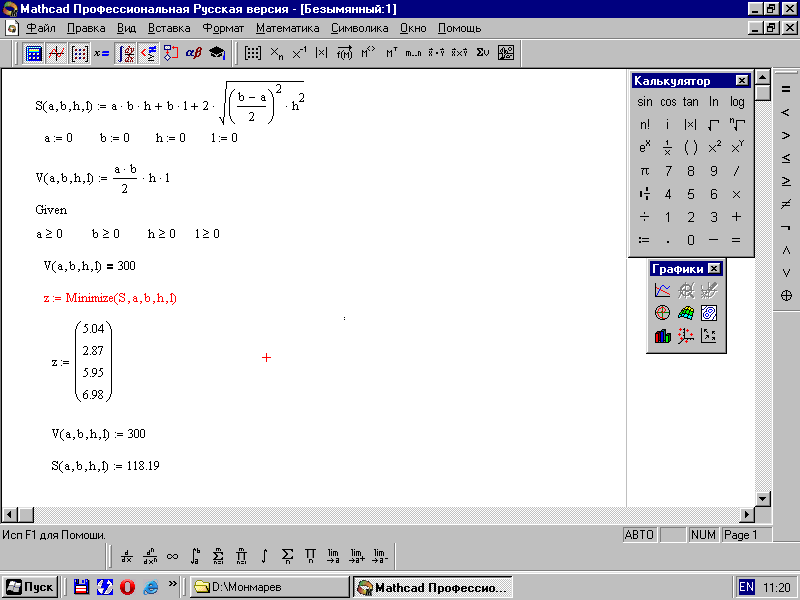Insert polar plot from Graphs palette
The image size is (800, 600).
coord(662,313)
